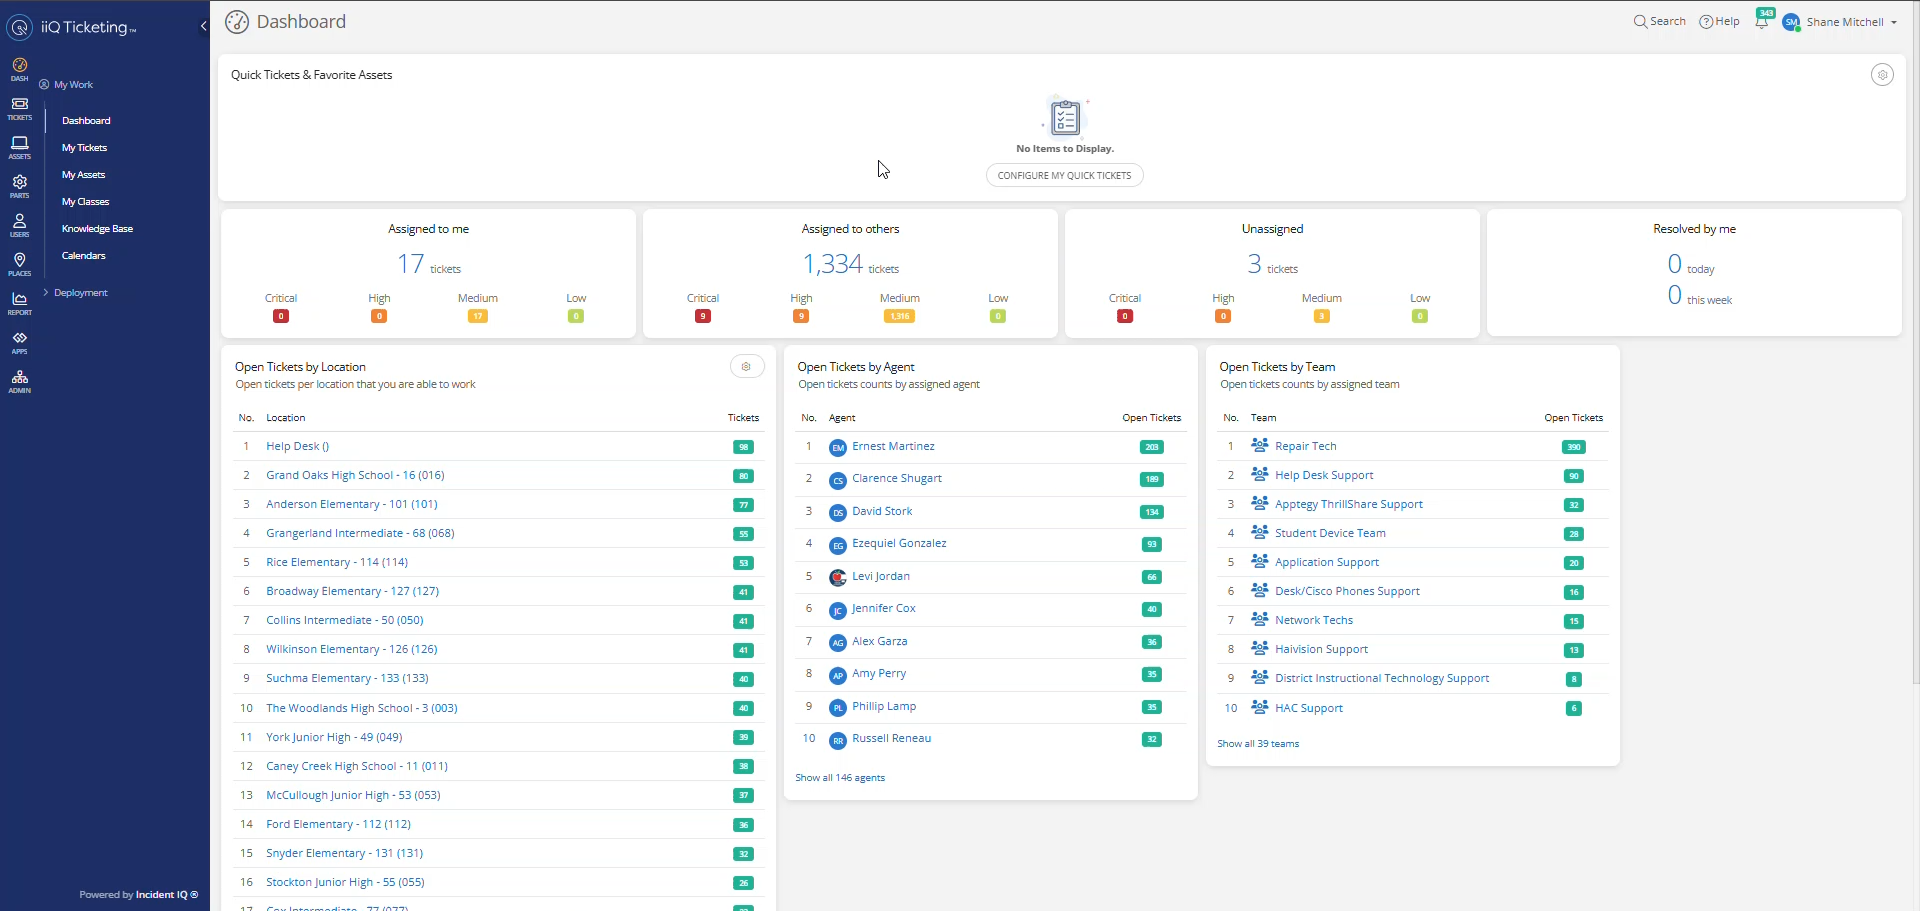Expand the Deployment menu group
The width and height of the screenshot is (1920, 911).
point(80,293)
